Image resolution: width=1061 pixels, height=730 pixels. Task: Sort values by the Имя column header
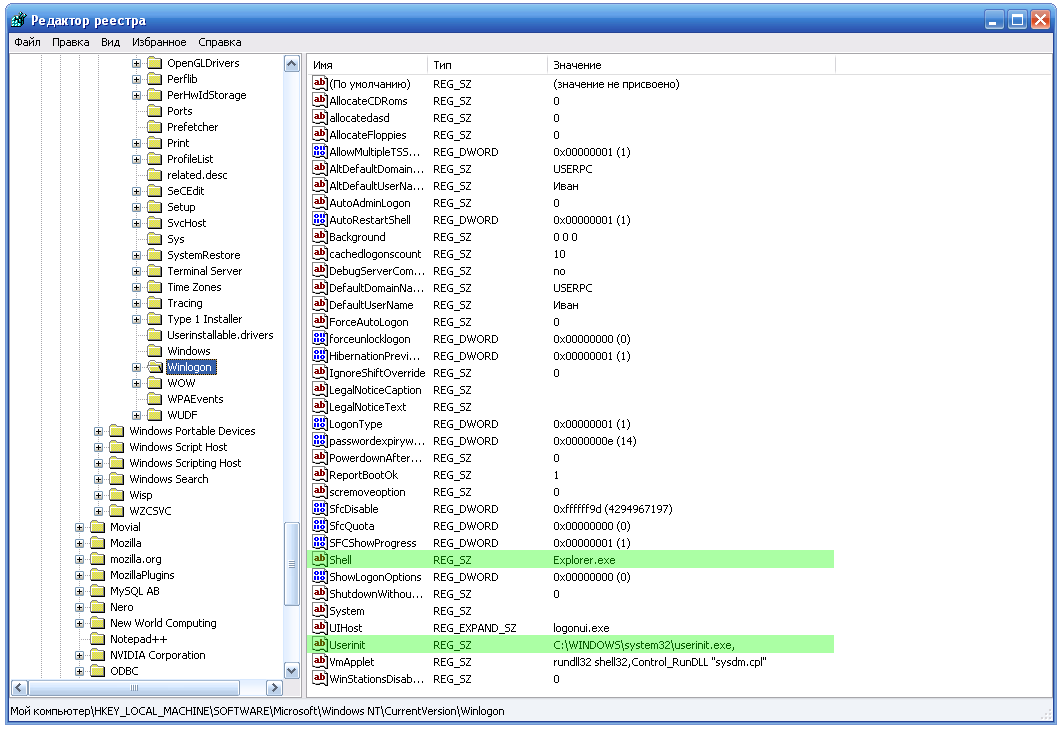click(367, 64)
